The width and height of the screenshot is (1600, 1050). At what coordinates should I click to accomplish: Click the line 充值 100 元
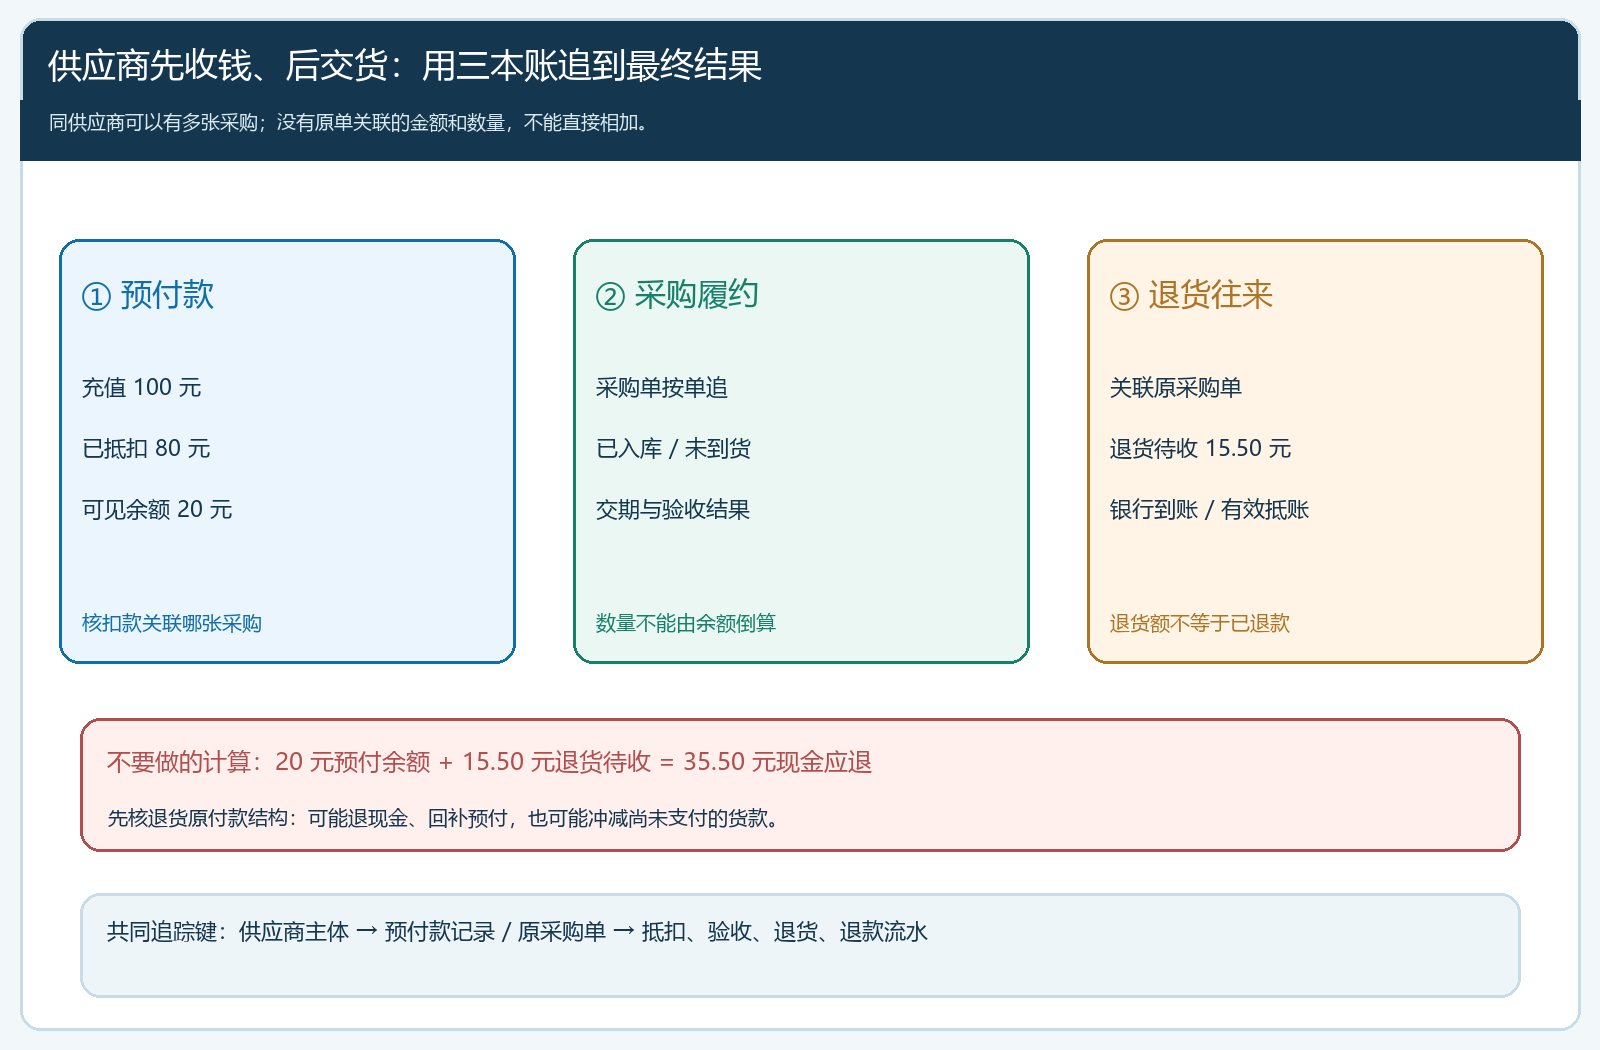(142, 388)
